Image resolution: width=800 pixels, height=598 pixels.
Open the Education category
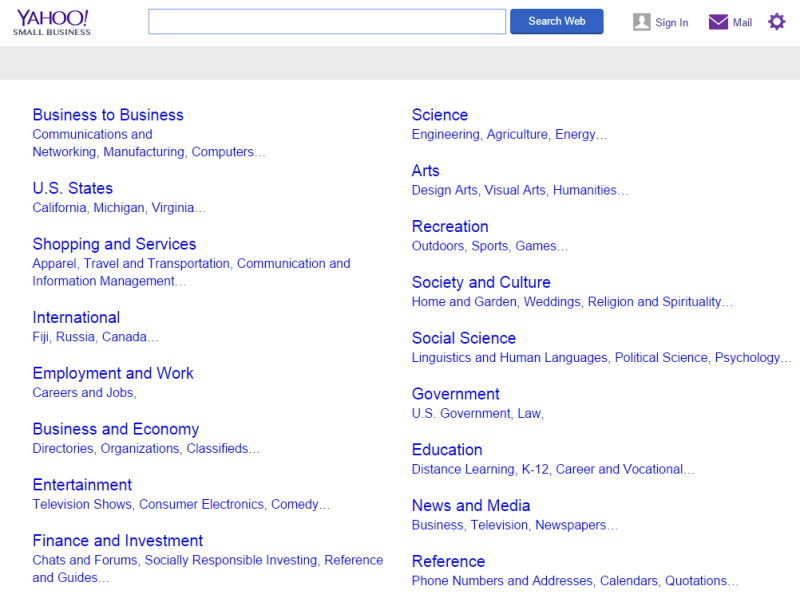[447, 450]
